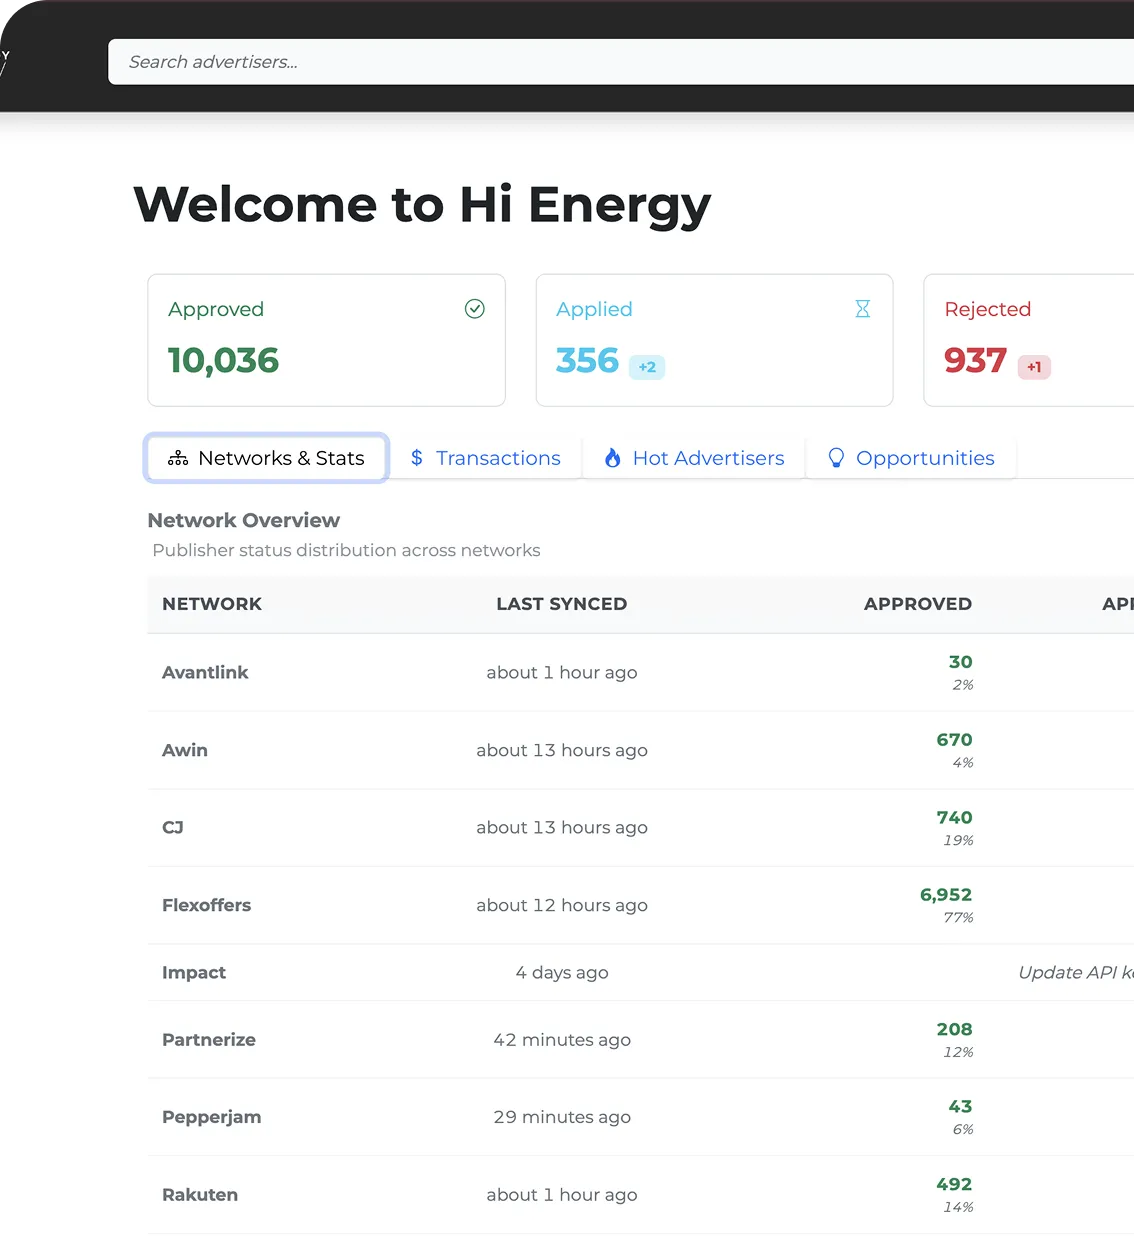This screenshot has height=1236, width=1134.
Task: Click the dollar icon on Transactions tab
Action: 417,458
